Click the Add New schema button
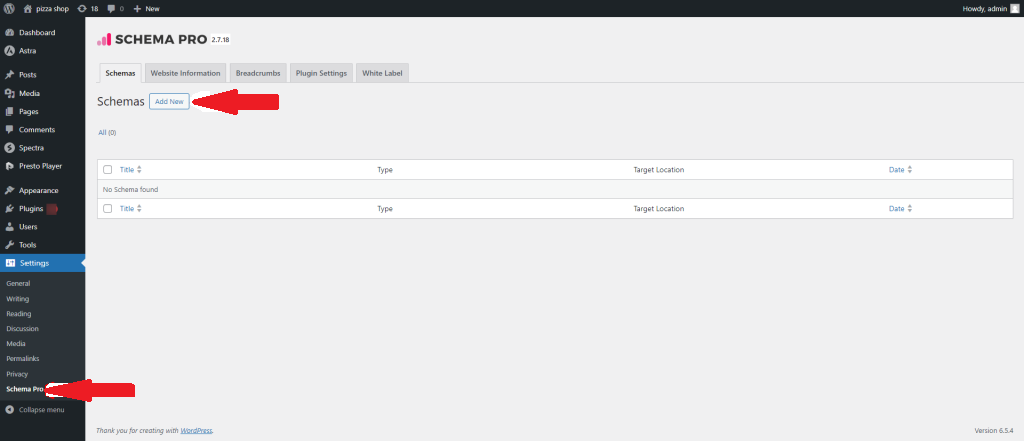The image size is (1024, 441). coord(169,102)
